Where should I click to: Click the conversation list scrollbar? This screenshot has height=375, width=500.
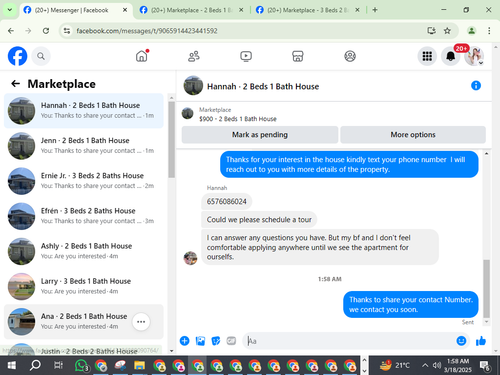coord(171,140)
